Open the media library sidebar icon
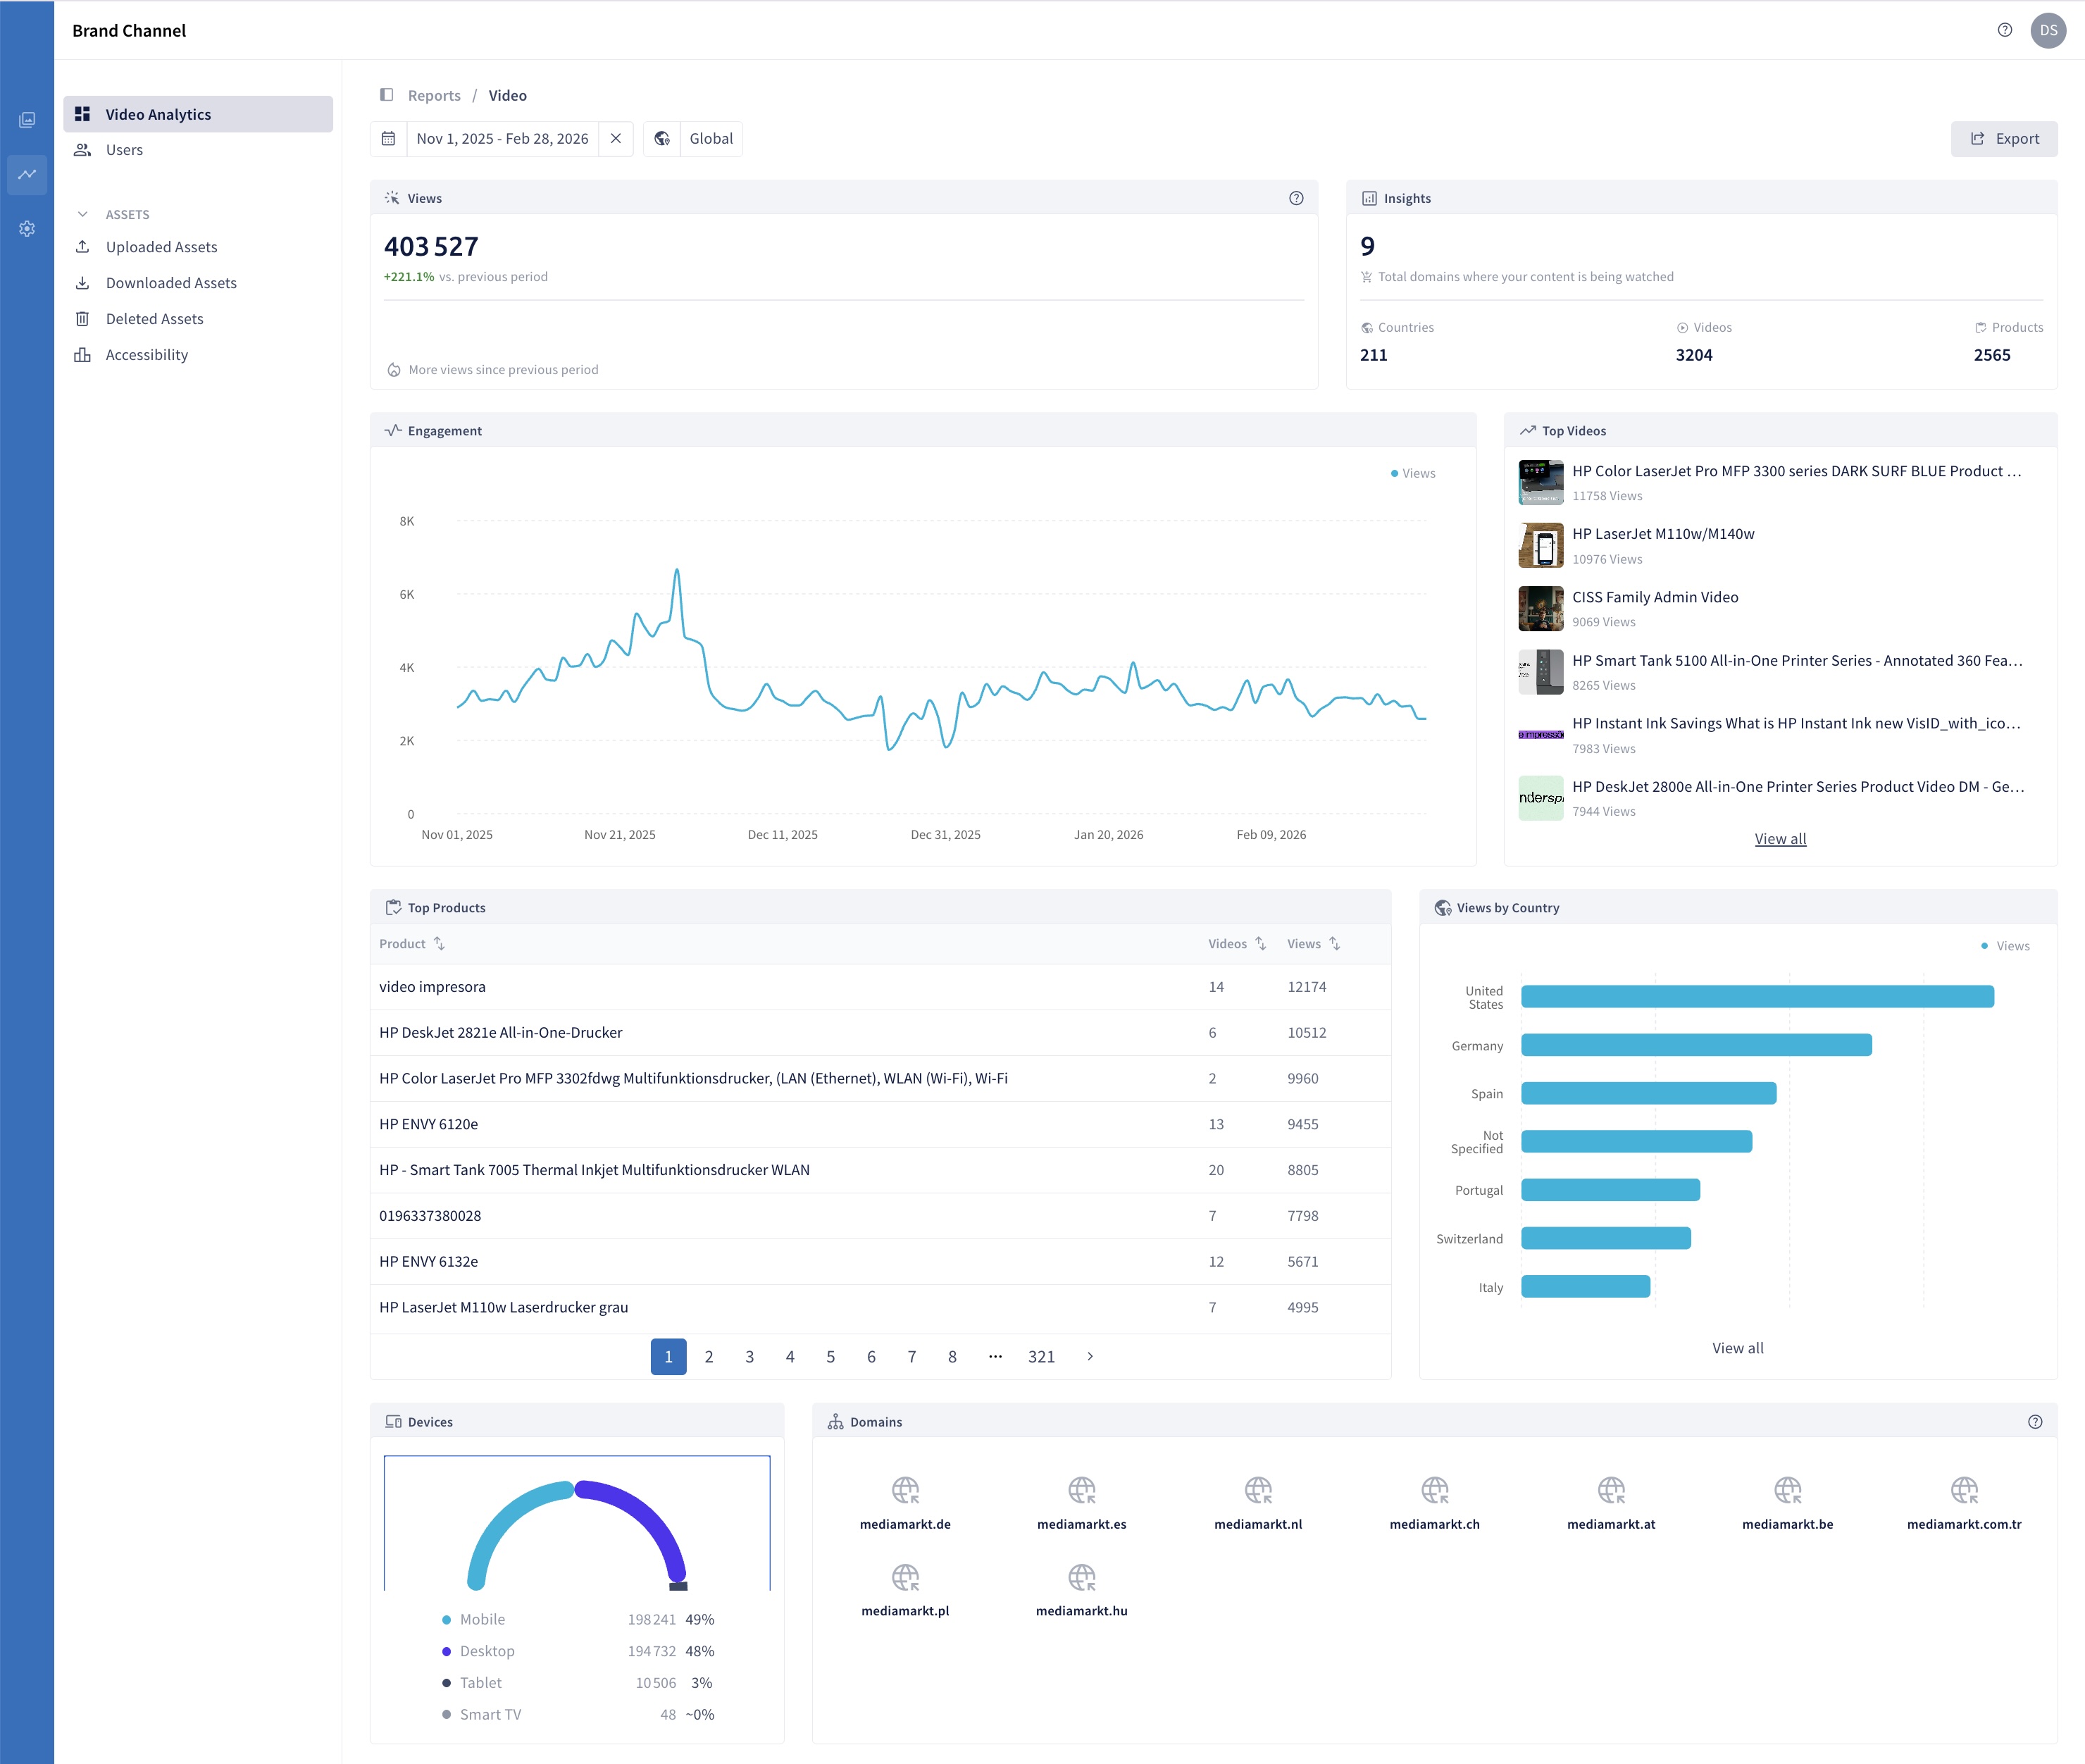Image resolution: width=2085 pixels, height=1764 pixels. [x=27, y=120]
